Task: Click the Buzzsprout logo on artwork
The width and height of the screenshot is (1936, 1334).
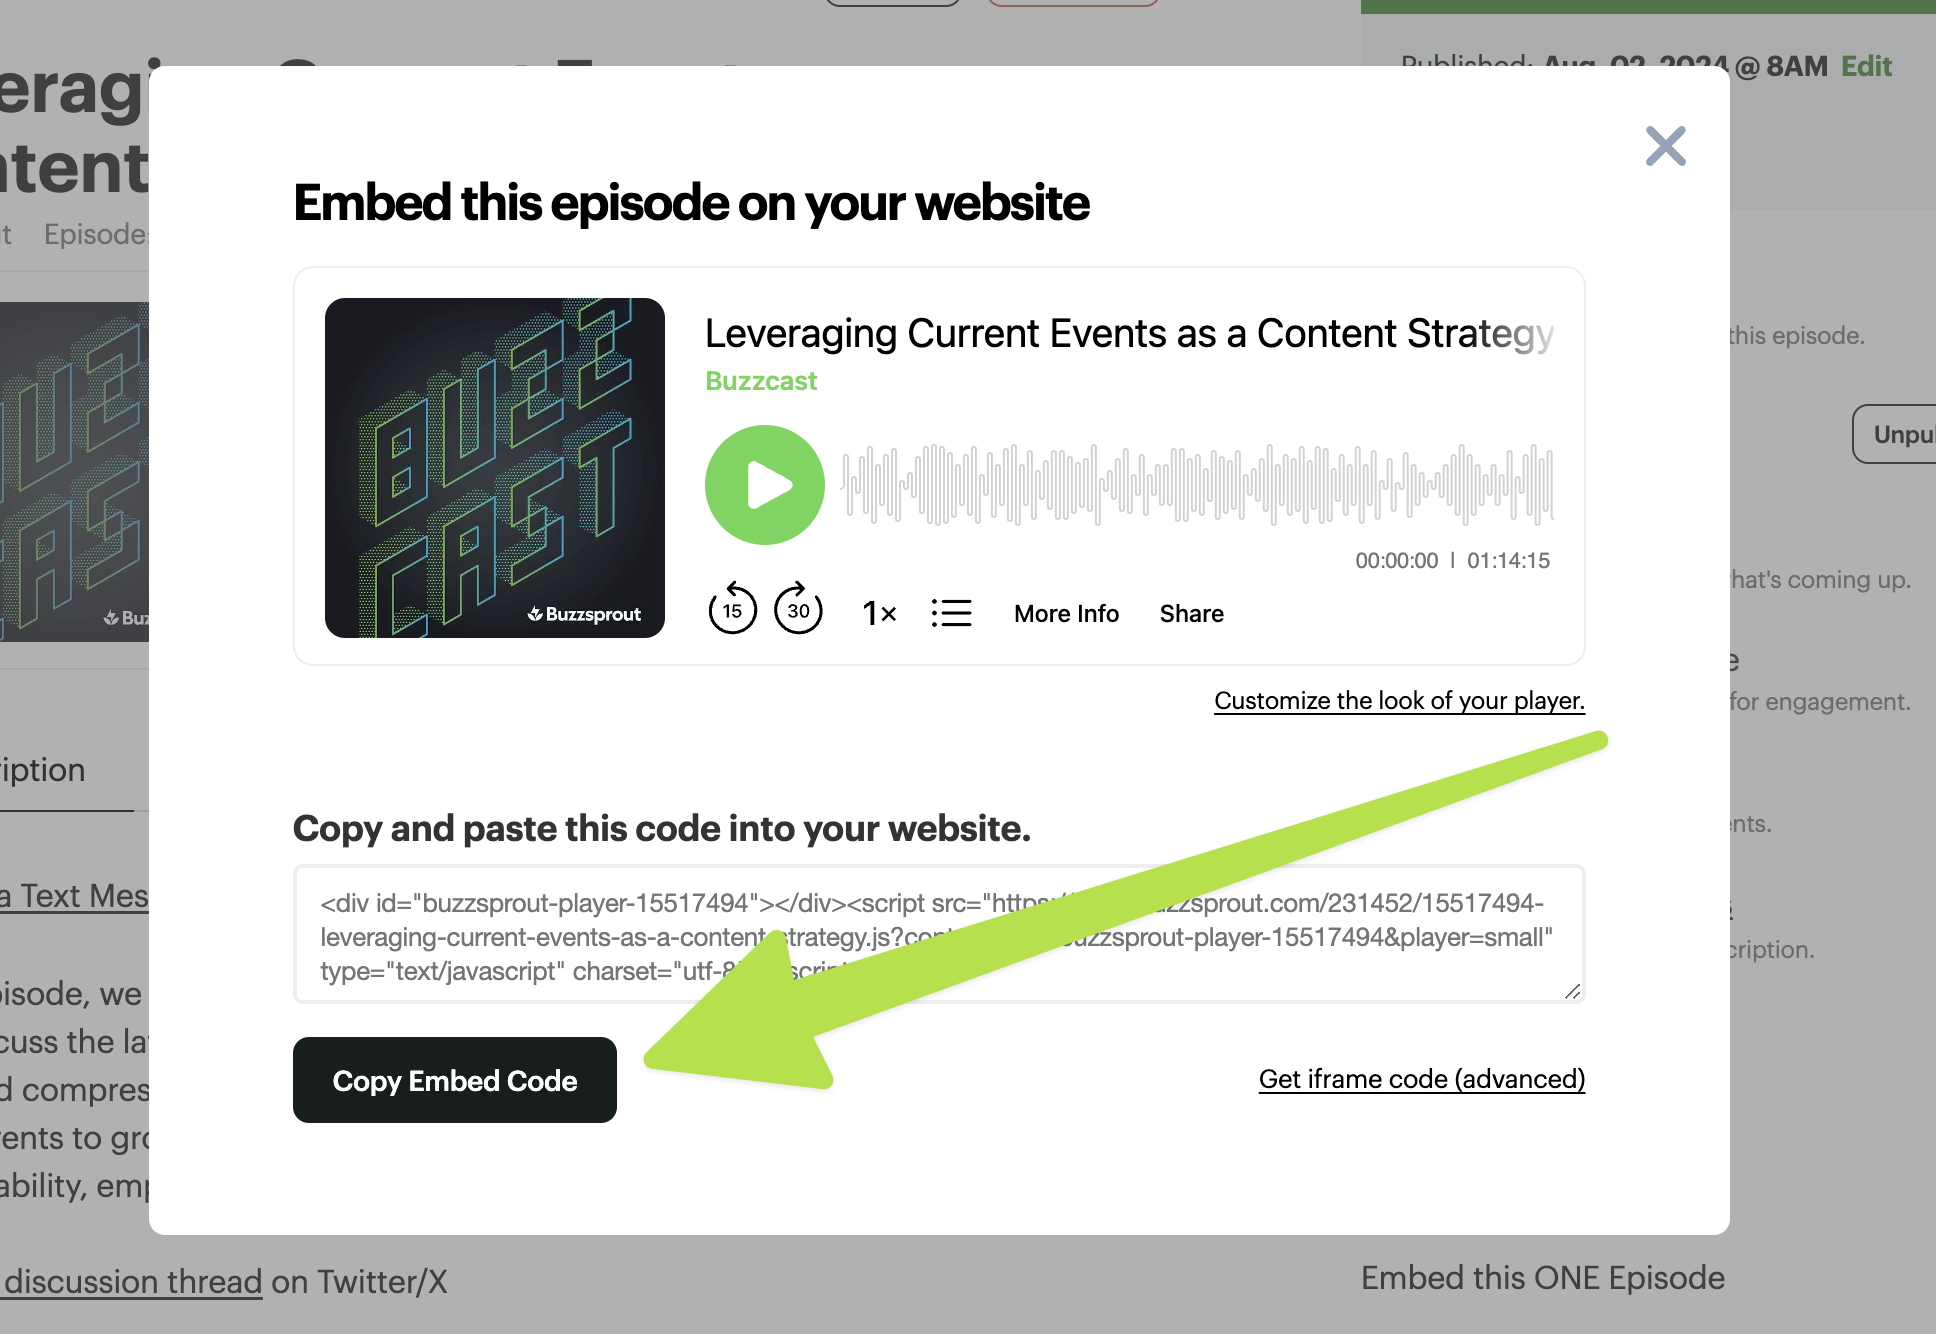Action: (584, 614)
